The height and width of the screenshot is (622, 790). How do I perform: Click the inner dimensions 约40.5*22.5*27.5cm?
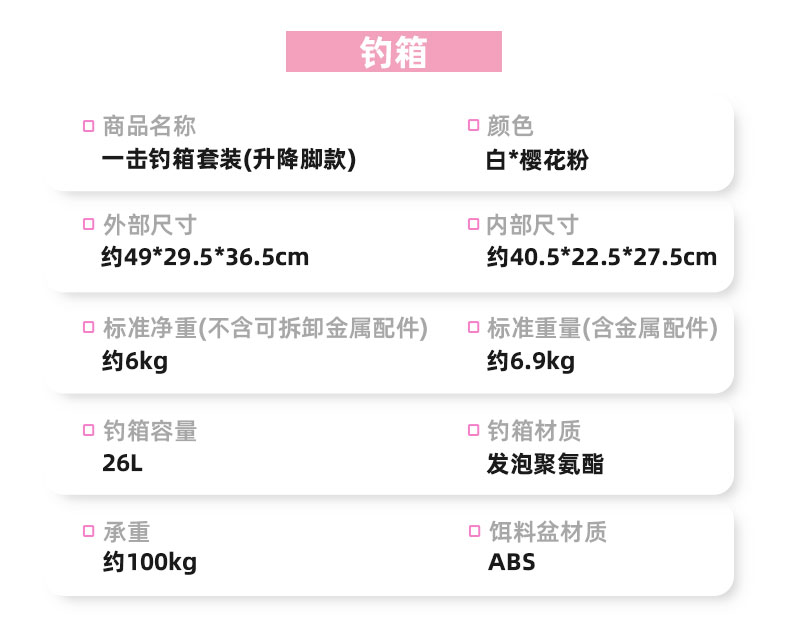[x=602, y=258]
